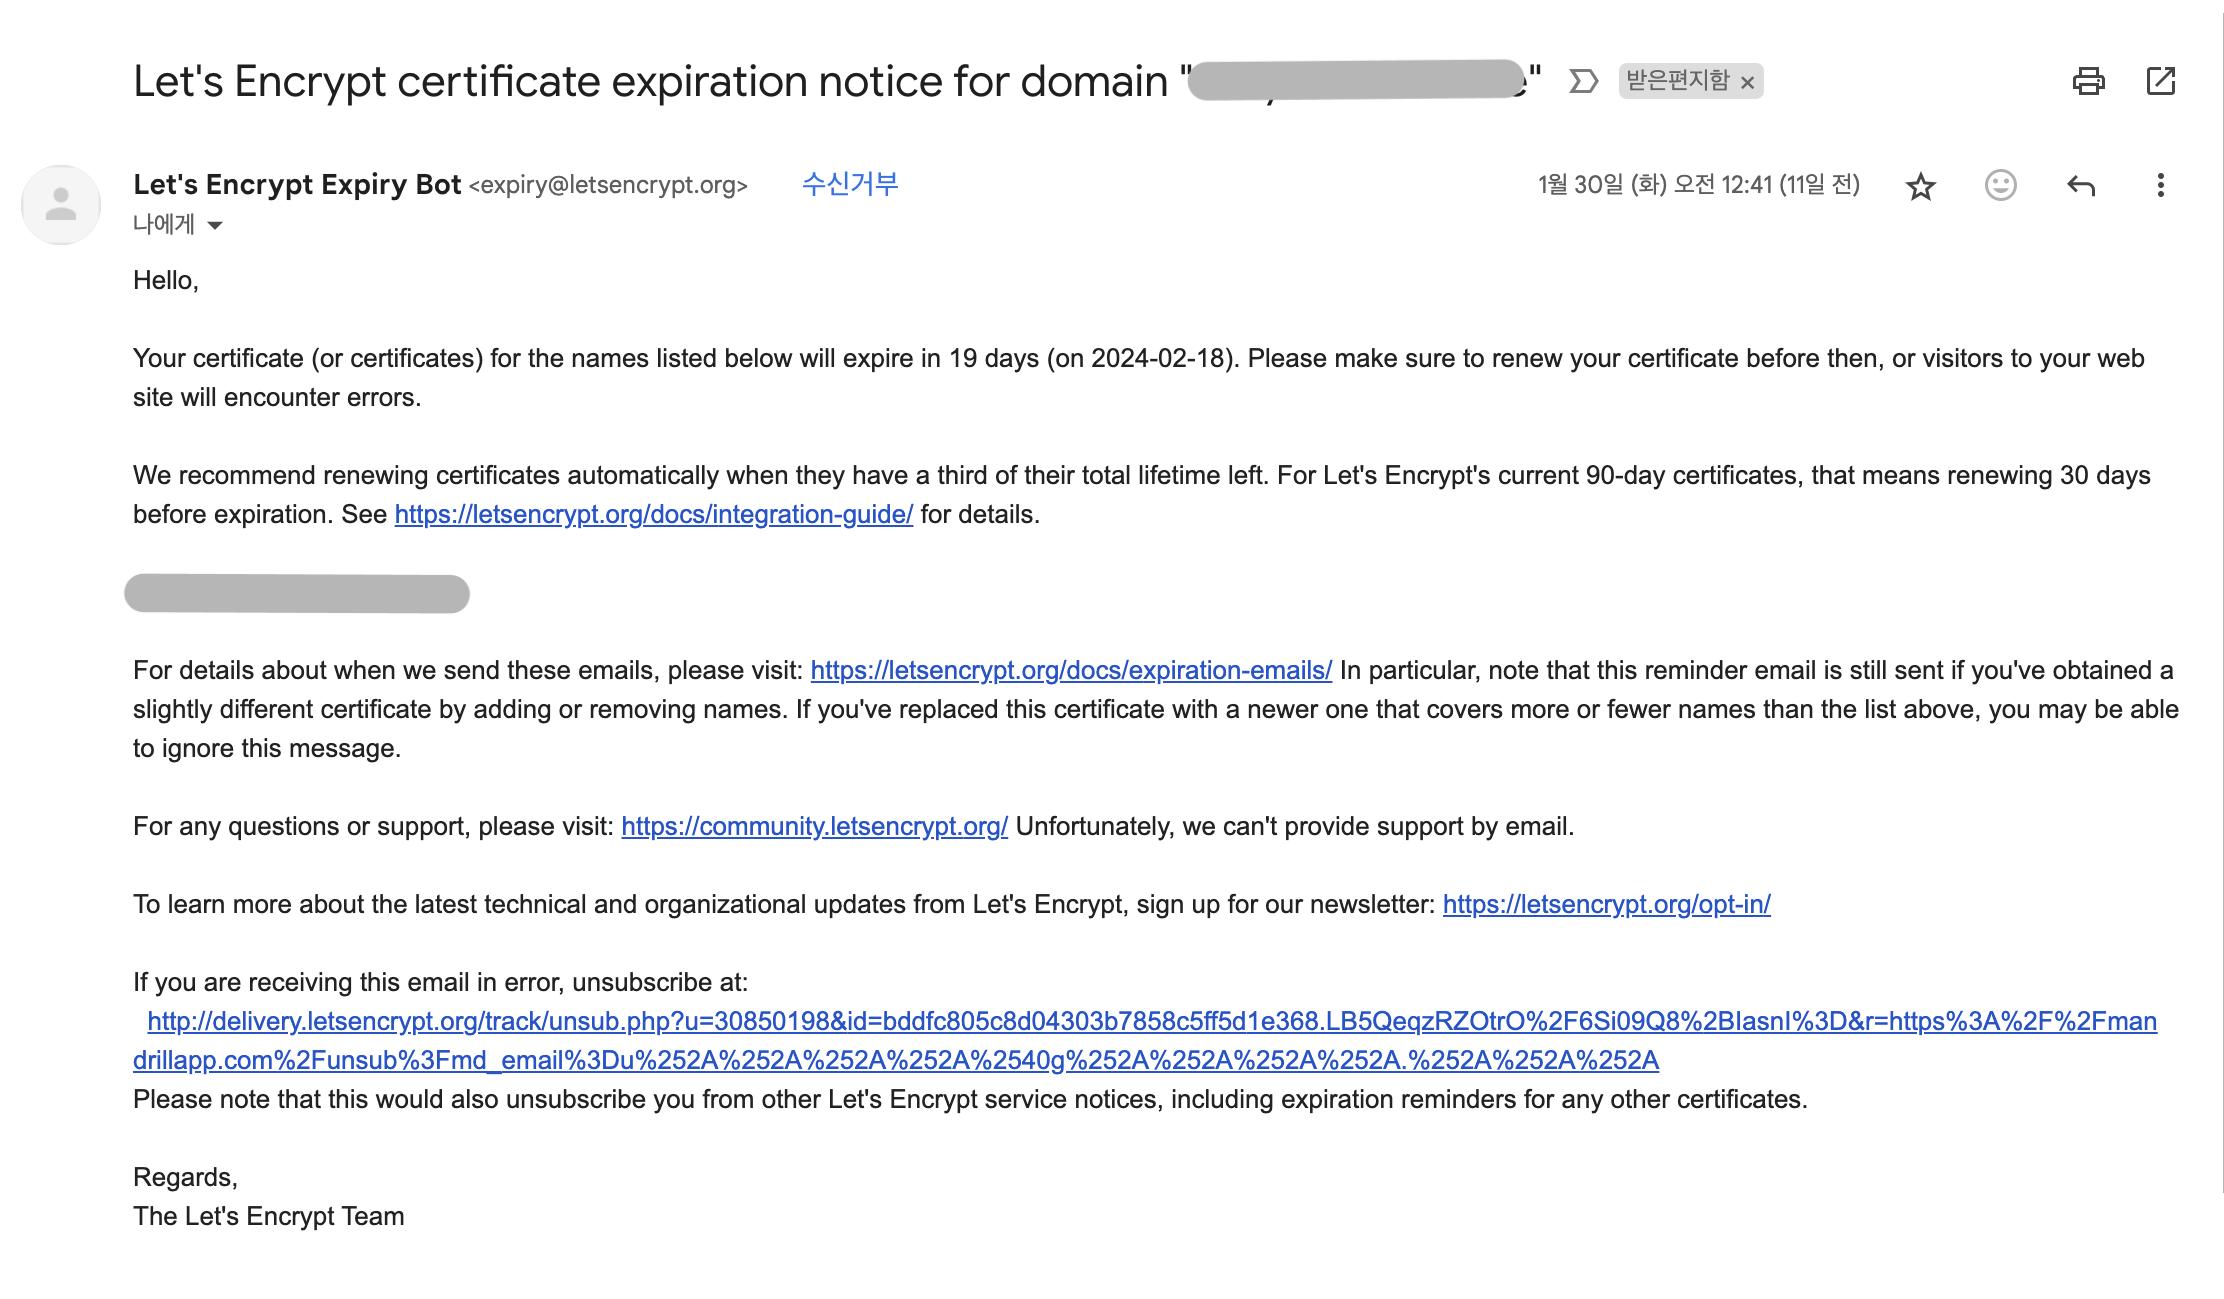Click the delivery.letsencrypt.org unsubscribe URL

click(x=1145, y=1040)
